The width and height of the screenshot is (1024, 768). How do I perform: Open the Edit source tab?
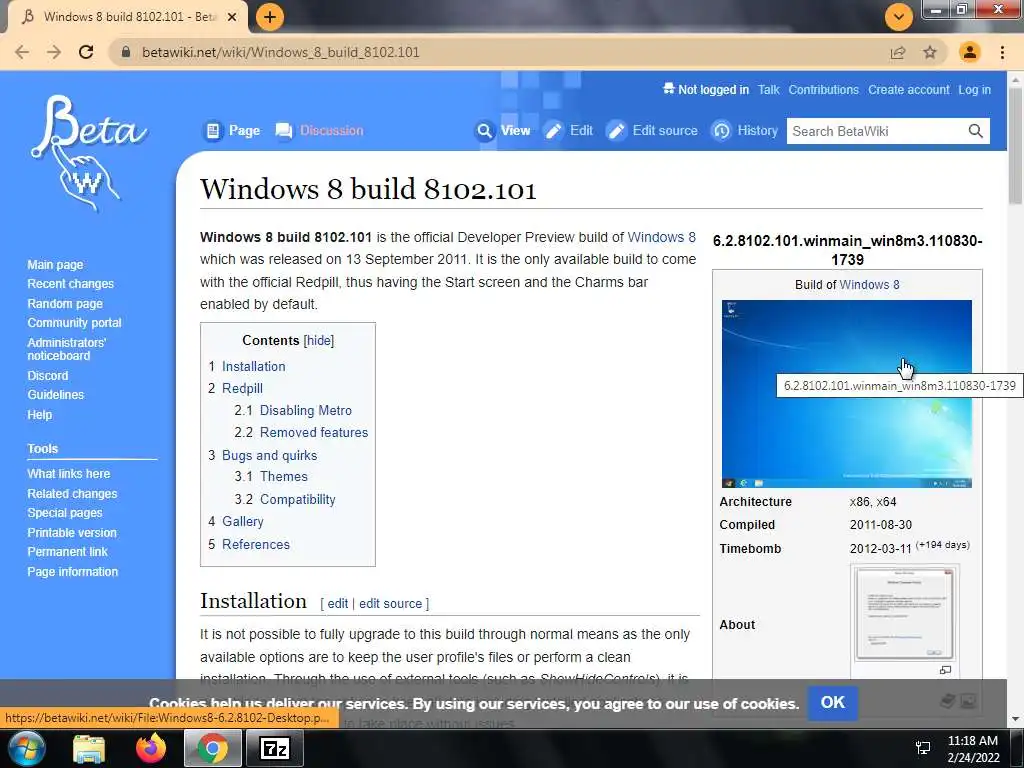(652, 131)
